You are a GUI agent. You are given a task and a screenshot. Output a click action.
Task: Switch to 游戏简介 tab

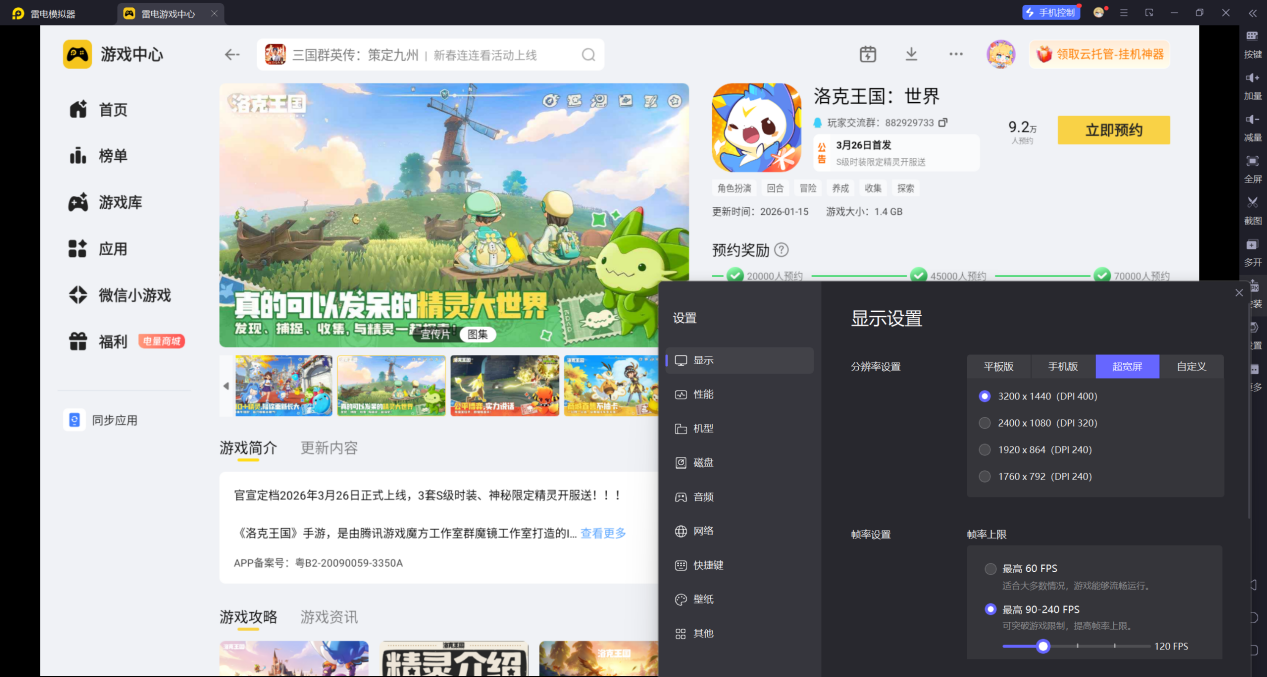[x=248, y=447]
